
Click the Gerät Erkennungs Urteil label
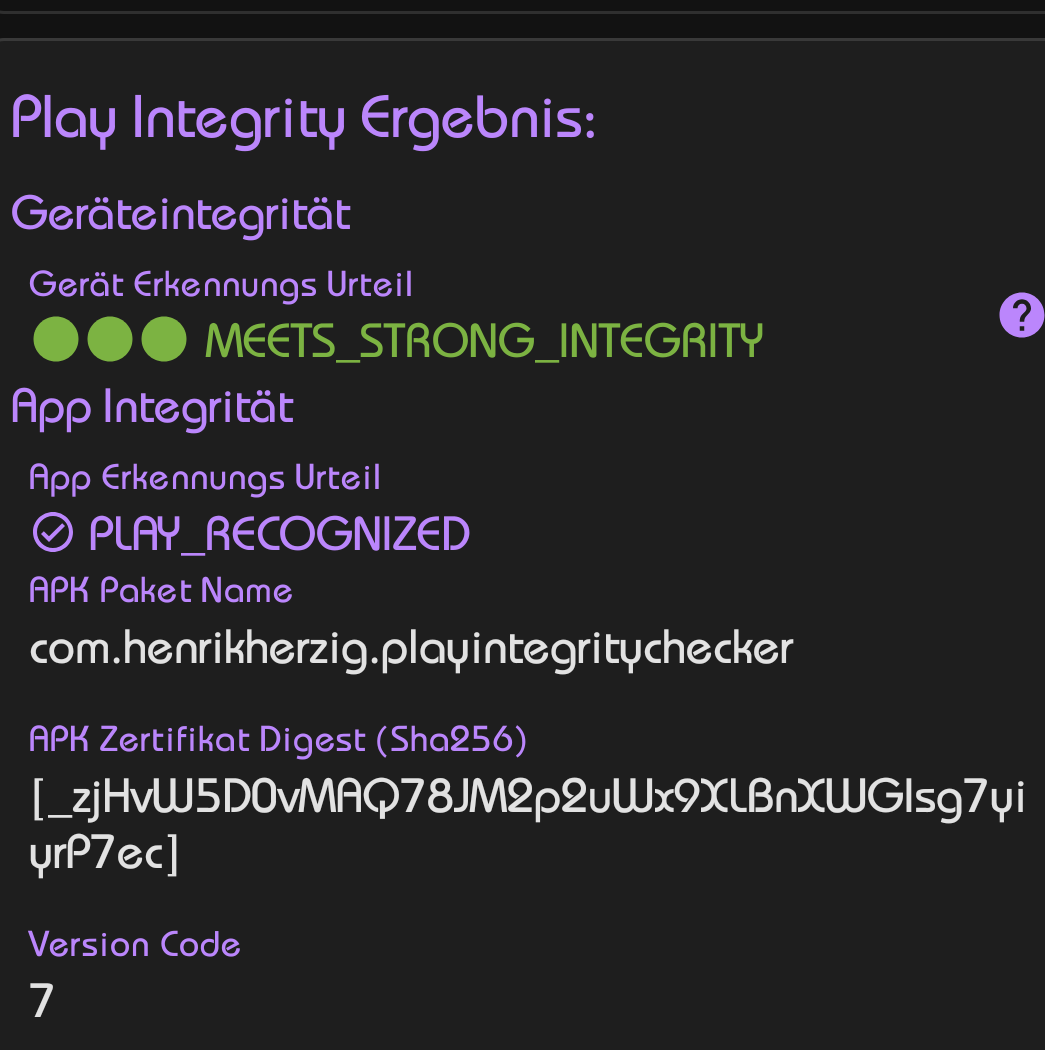pyautogui.click(x=221, y=285)
